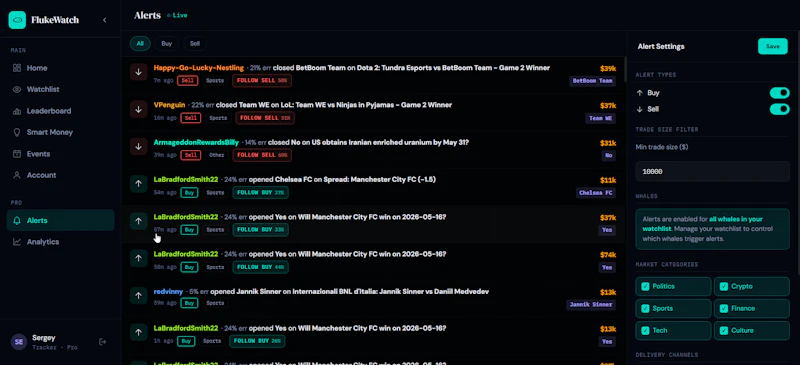Save the alert settings
The image size is (800, 365).
(772, 46)
